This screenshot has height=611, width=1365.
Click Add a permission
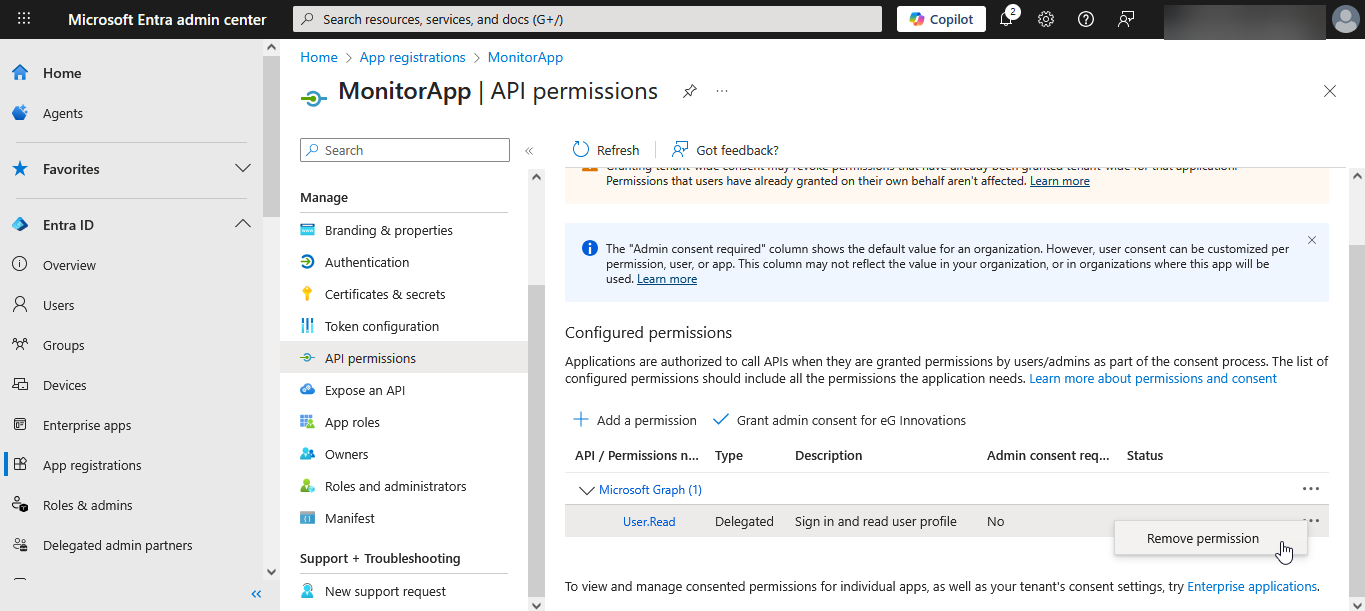[x=635, y=420]
